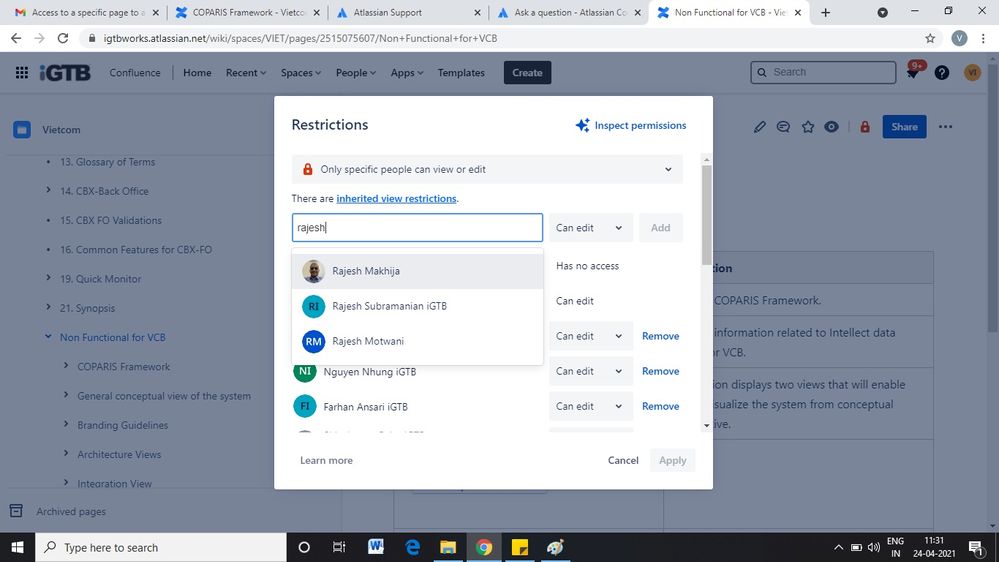
Task: Open the Apps menu dropdown
Action: tap(406, 73)
